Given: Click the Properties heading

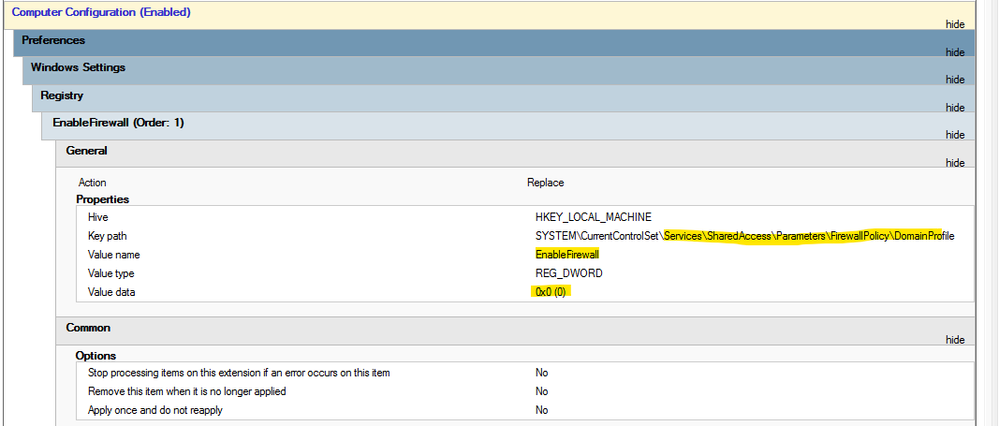Looking at the screenshot, I should pyautogui.click(x=103, y=199).
